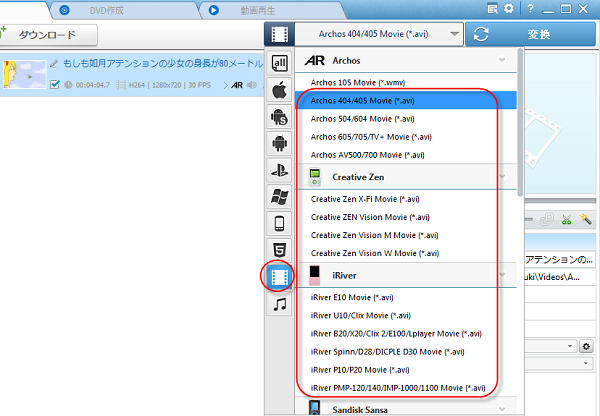Open the Samsung Android devices category
This screenshot has height=416, width=600.
pyautogui.click(x=279, y=117)
